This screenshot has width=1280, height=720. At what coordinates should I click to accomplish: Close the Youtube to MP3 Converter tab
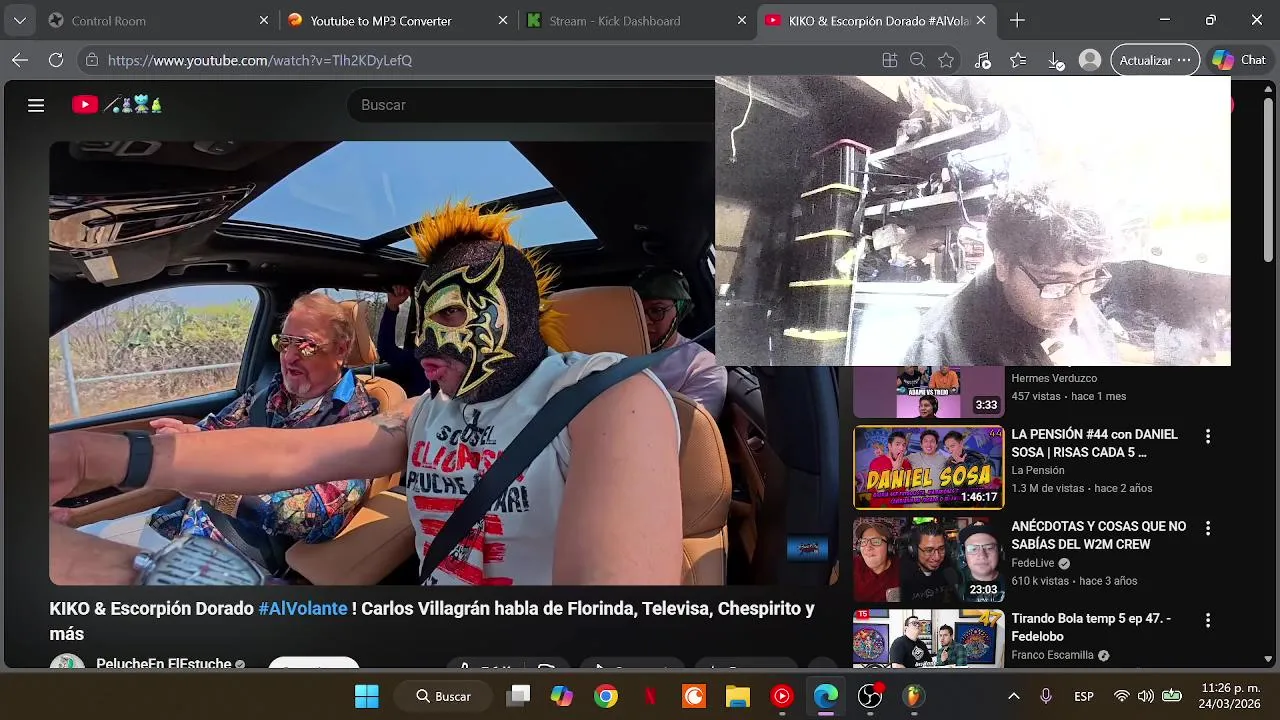point(503,20)
